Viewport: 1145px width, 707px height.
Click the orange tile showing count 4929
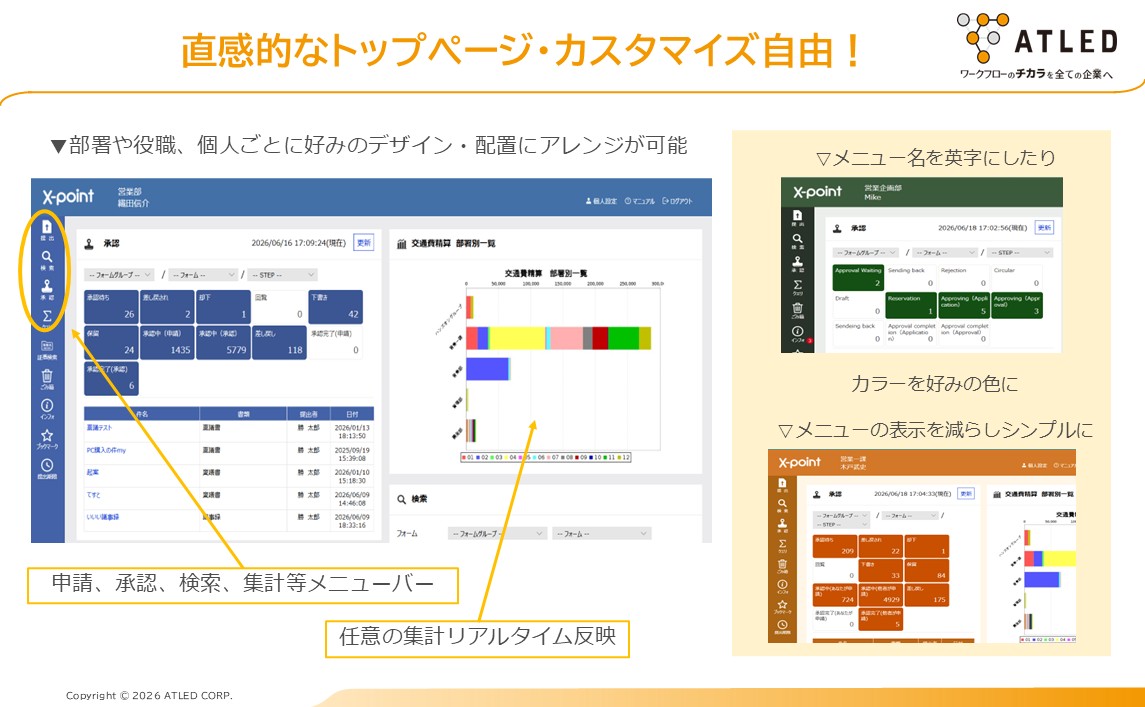[x=881, y=595]
